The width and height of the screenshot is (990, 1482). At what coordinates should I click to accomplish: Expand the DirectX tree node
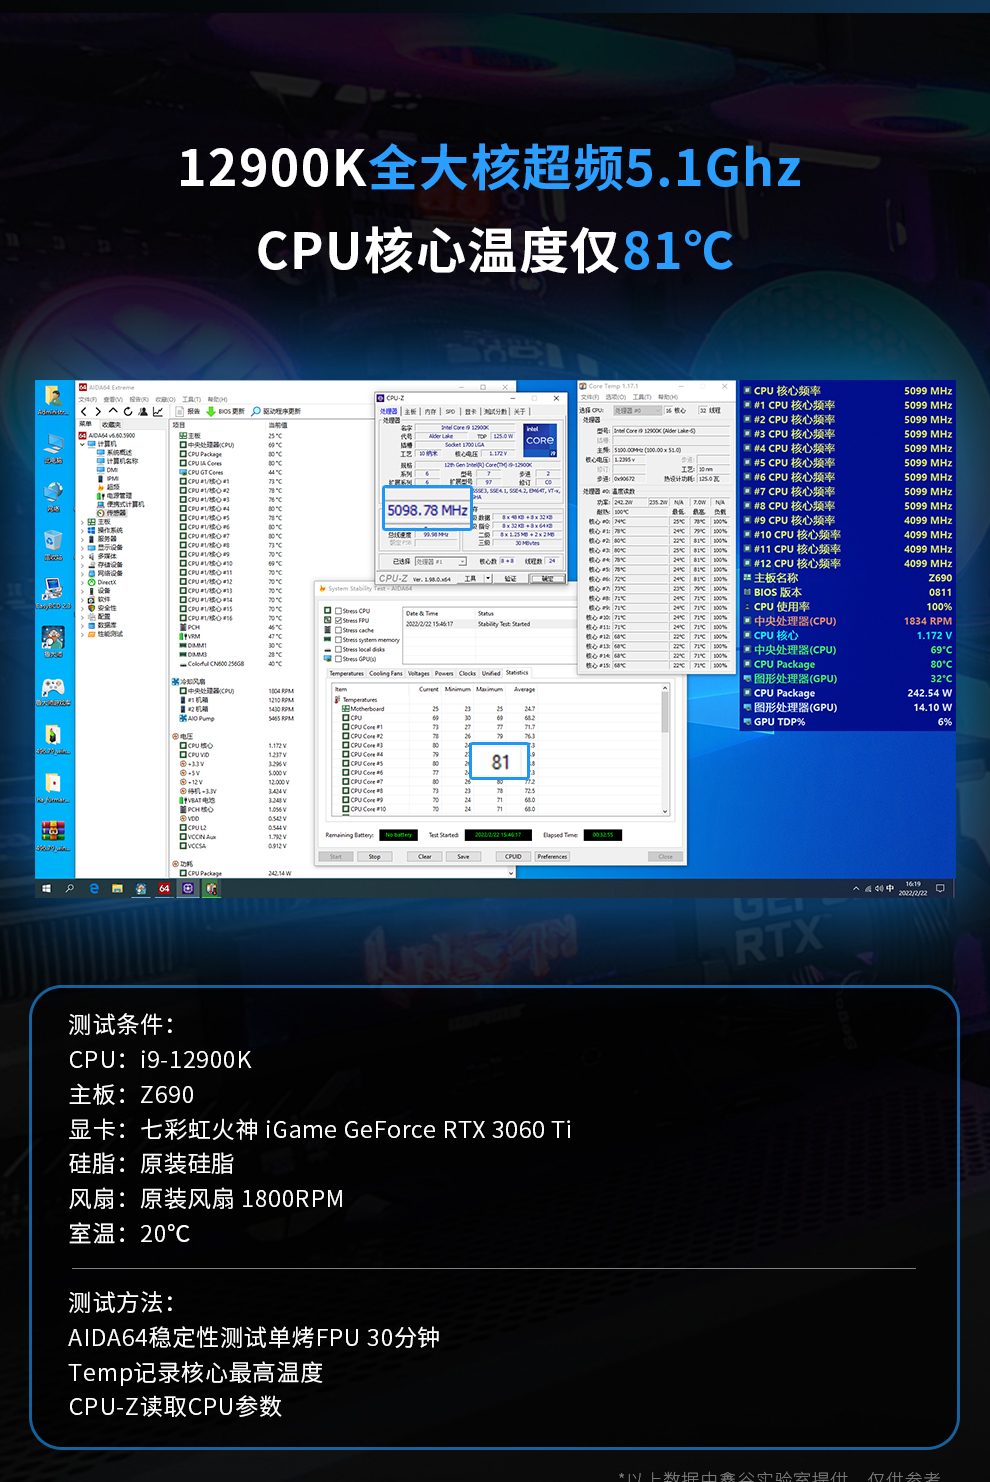pos(83,582)
